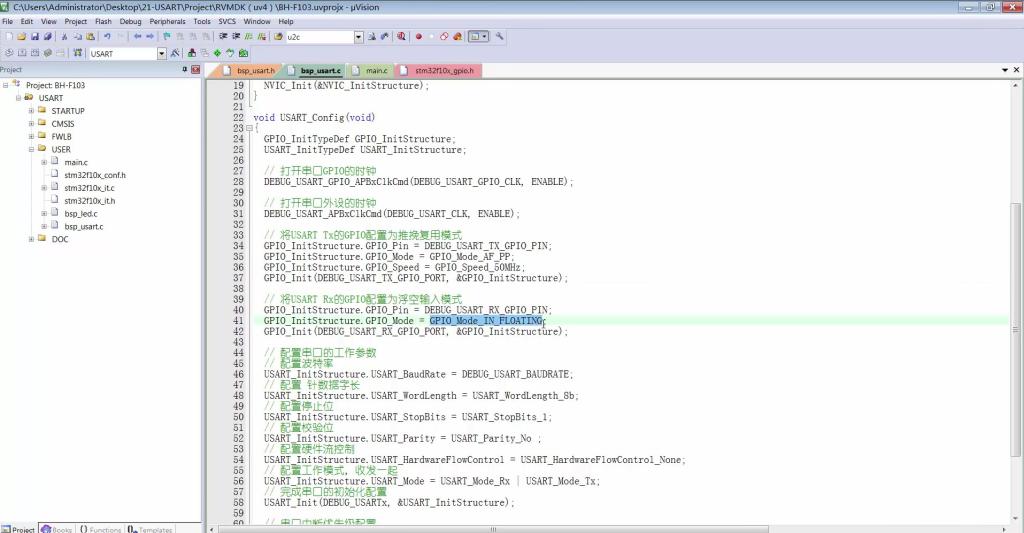This screenshot has width=1024, height=533.
Task: Open the USART target selection dropdown
Action: click(161, 53)
